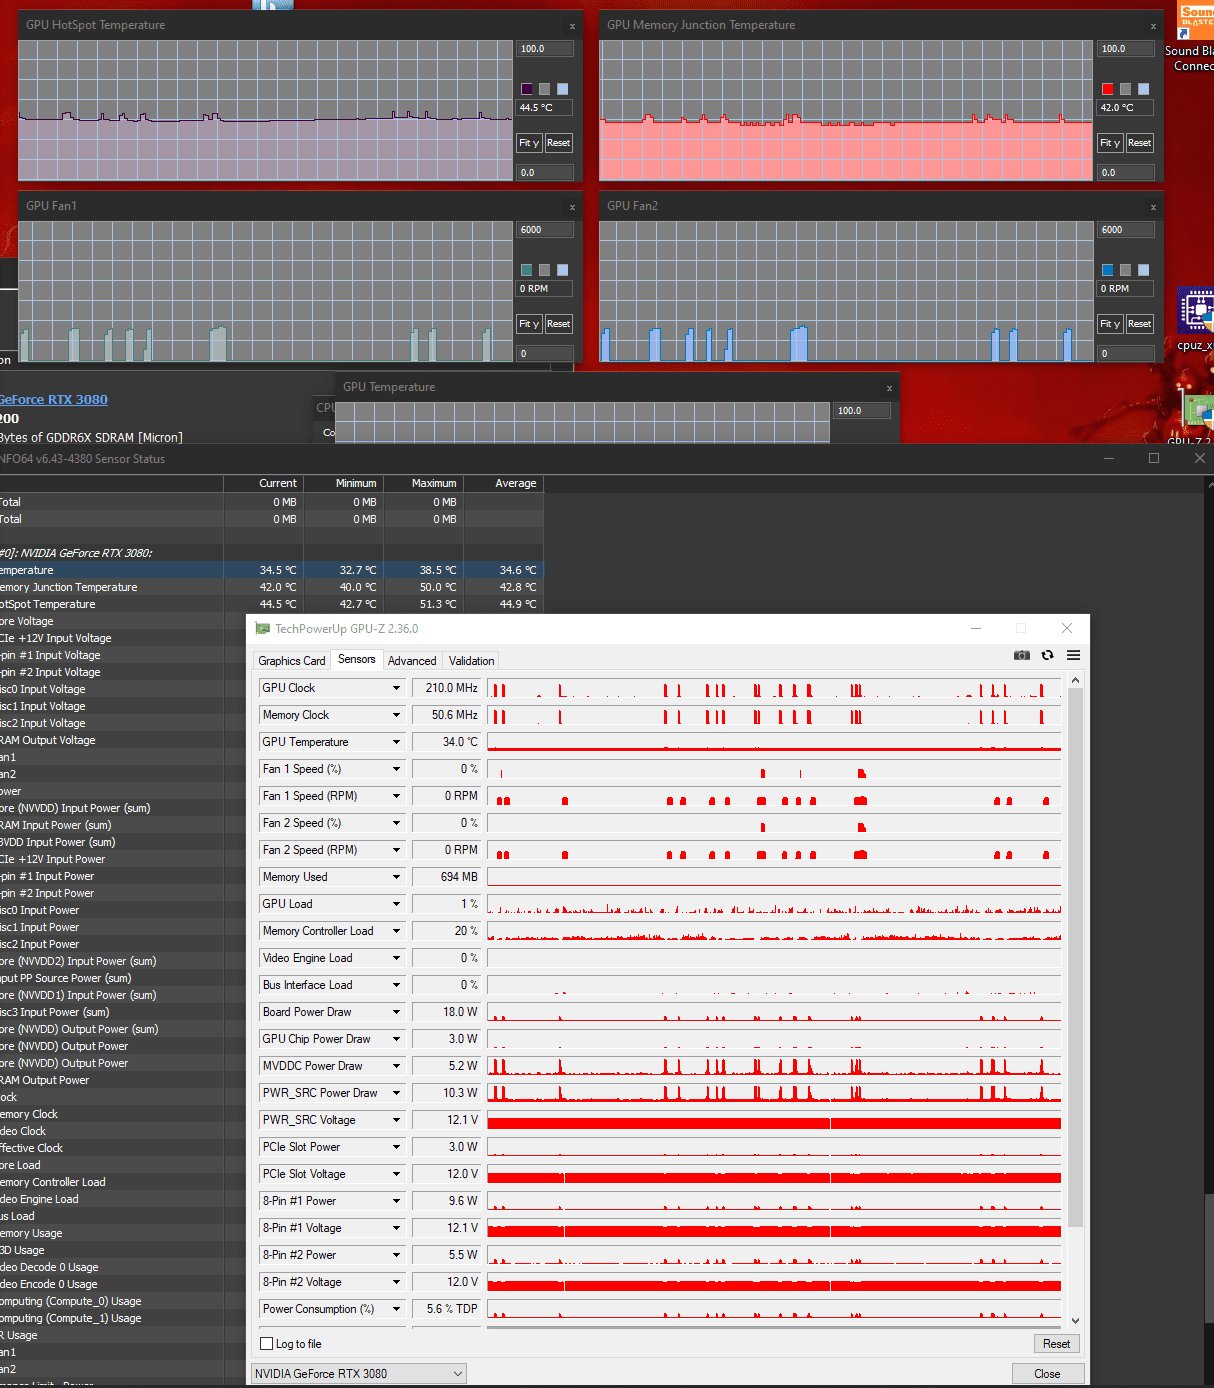This screenshot has width=1214, height=1388.
Task: Click the GPU-Z sensor list scroll up arrow
Action: pos(1076,680)
